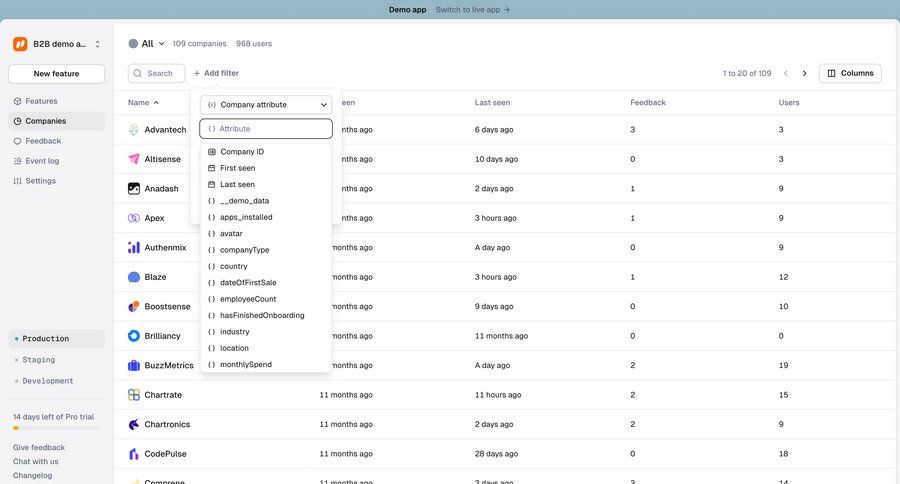Screen dimensions: 900x484
Task: Select the companyType attribute
Action: [x=266, y=250]
